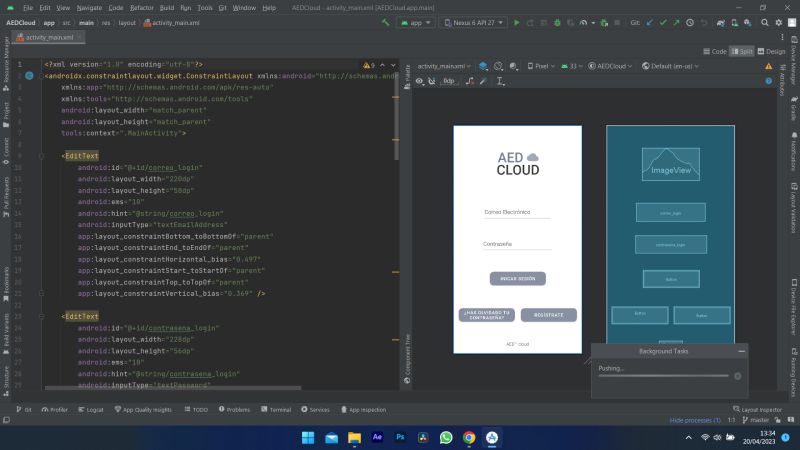Open Git history clock icon

click(690, 23)
